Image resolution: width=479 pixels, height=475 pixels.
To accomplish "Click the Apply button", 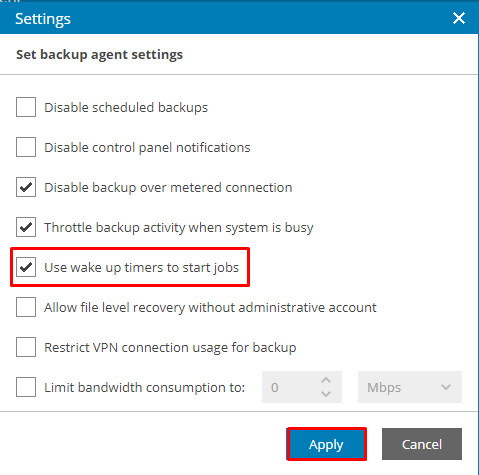I will (326, 444).
